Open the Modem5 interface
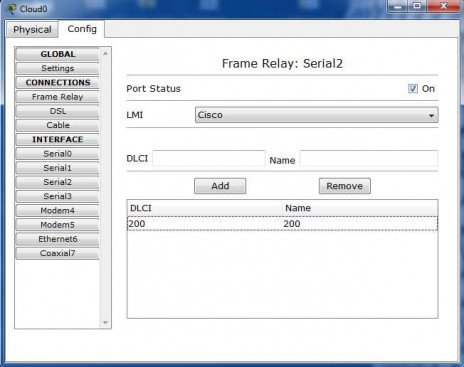Image resolution: width=464 pixels, height=367 pixels. pyautogui.click(x=57, y=225)
